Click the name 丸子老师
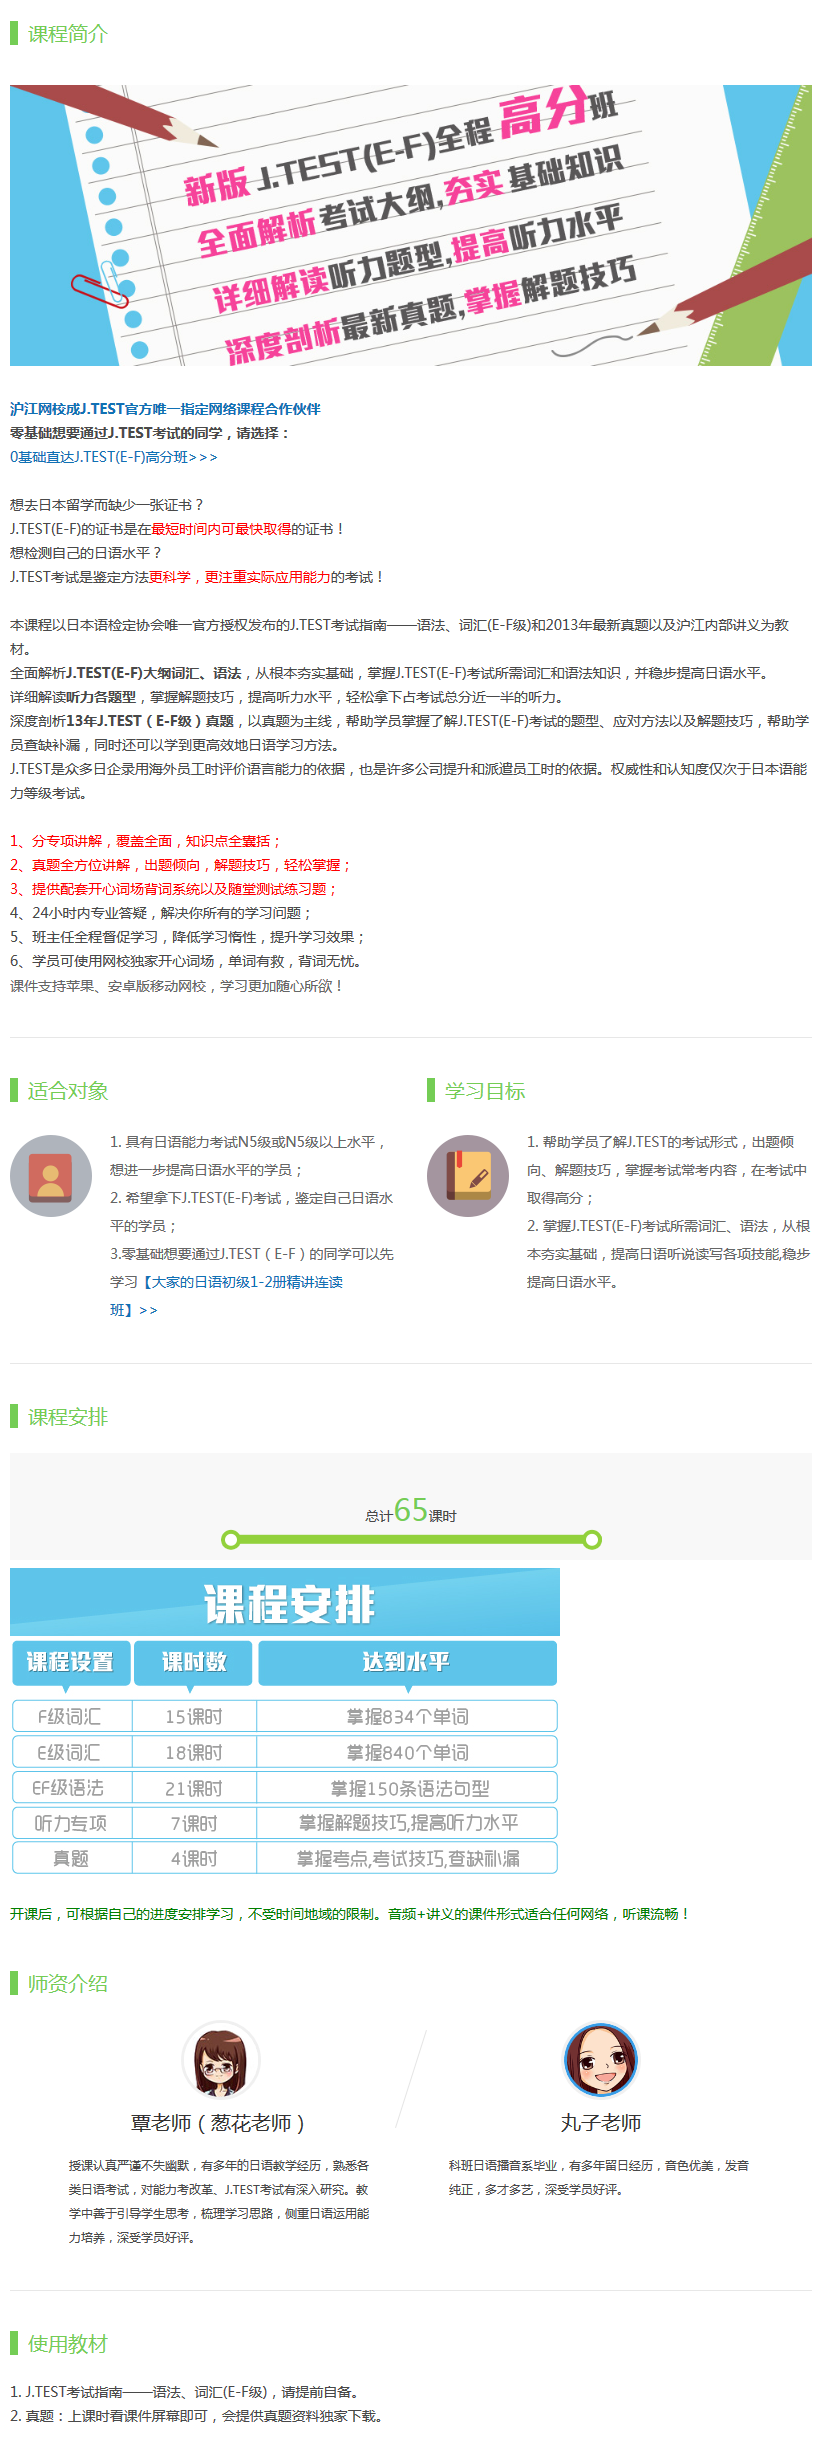This screenshot has width=822, height=2463. (601, 2123)
